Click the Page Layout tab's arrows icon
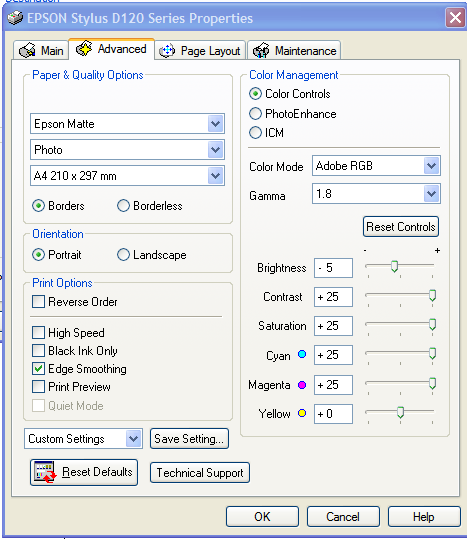 pyautogui.click(x=167, y=51)
